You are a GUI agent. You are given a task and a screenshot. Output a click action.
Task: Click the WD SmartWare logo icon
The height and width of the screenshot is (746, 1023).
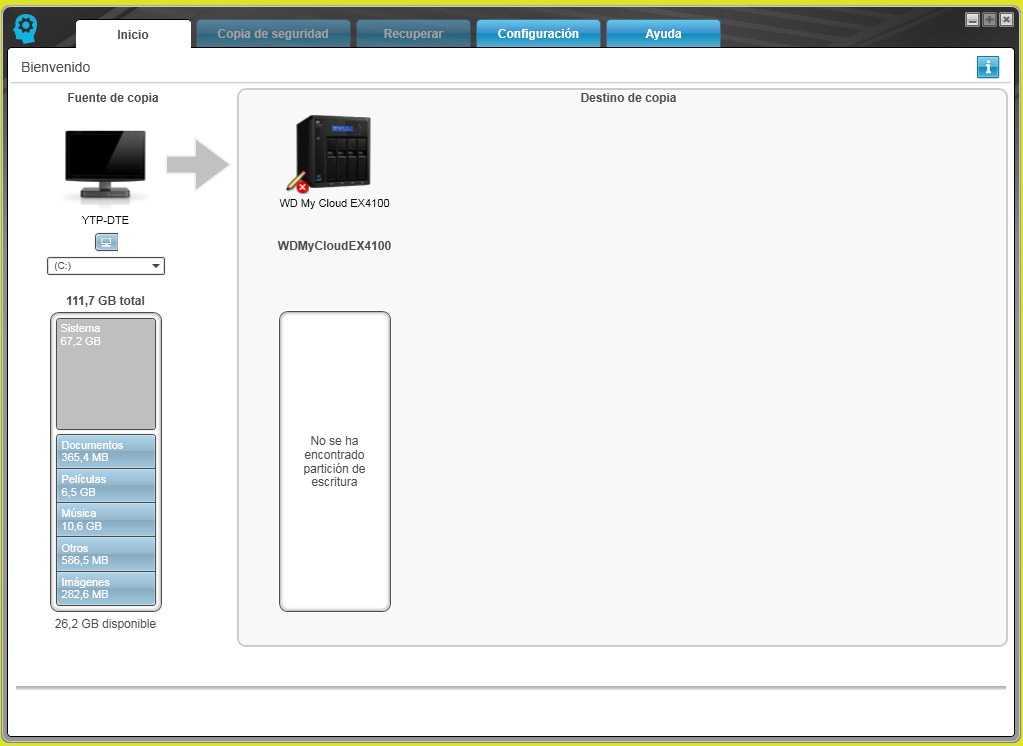pyautogui.click(x=24, y=27)
